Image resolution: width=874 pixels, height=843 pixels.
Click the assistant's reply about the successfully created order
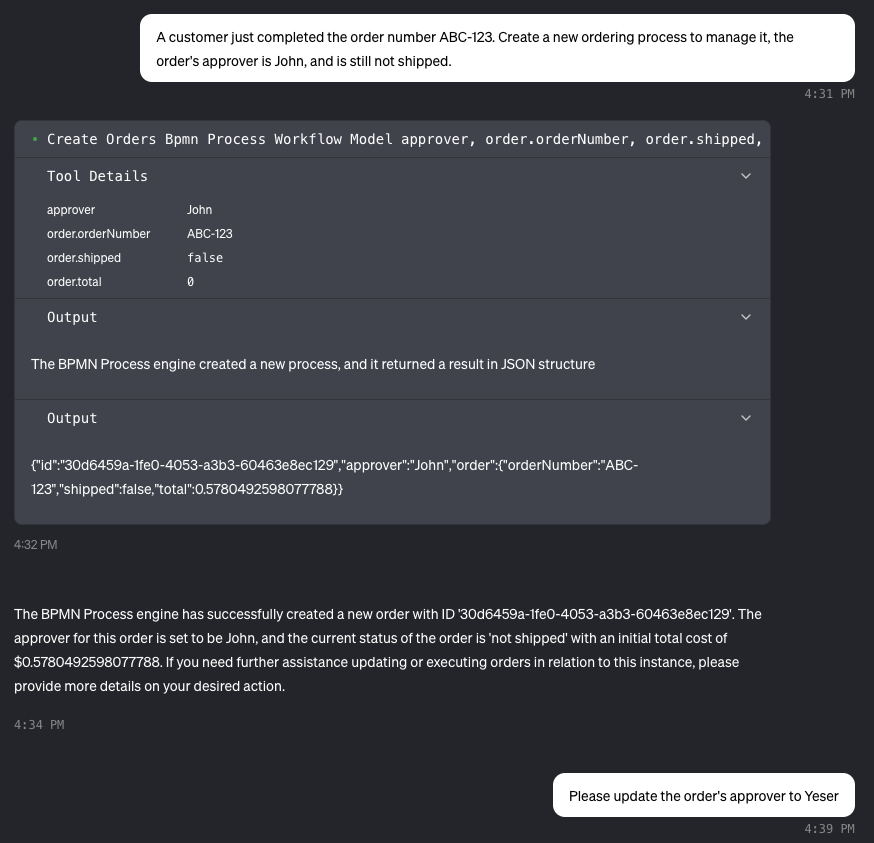[x=388, y=650]
